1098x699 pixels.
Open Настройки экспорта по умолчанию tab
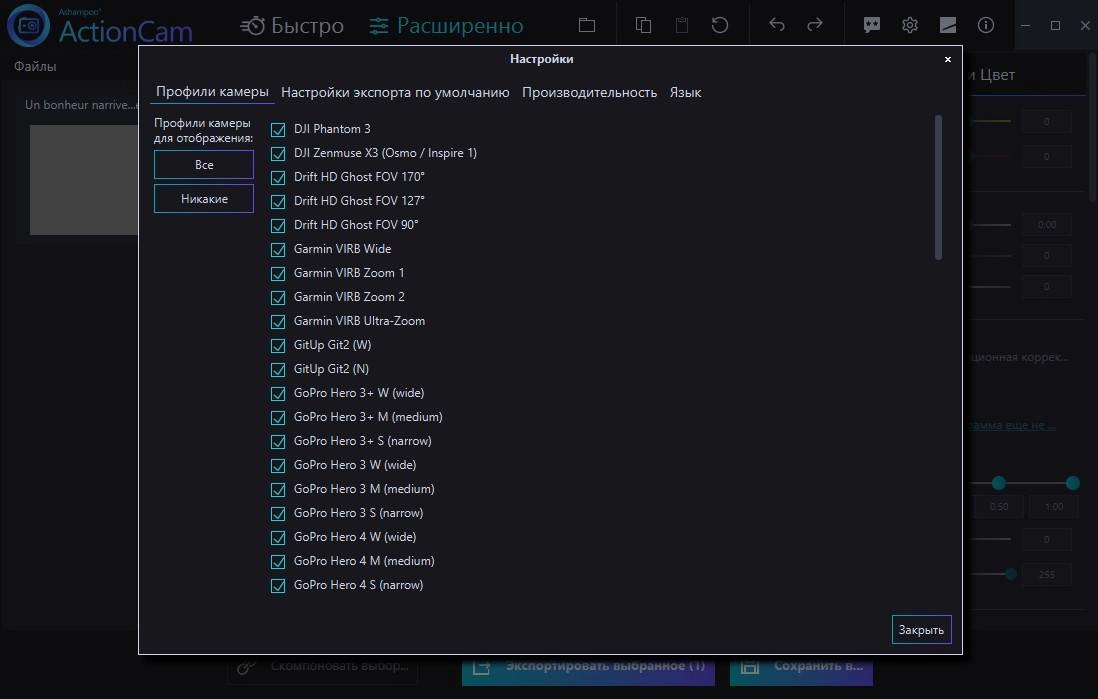pos(395,92)
